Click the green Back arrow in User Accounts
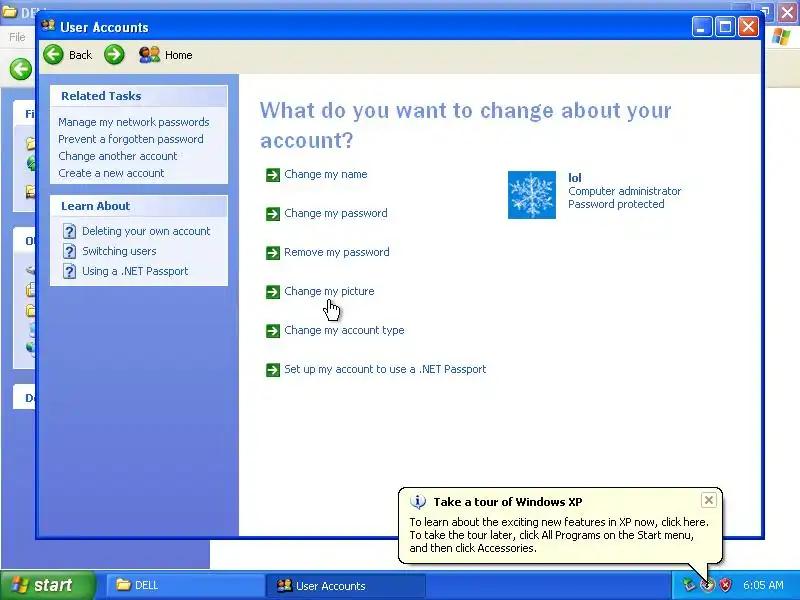Image resolution: width=800 pixels, height=600 pixels. 54,55
